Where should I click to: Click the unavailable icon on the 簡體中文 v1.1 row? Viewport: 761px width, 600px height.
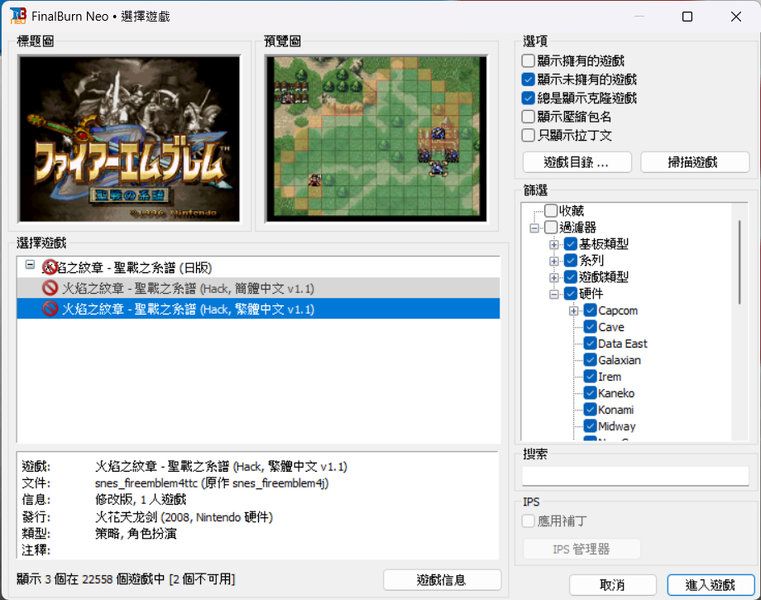[50, 288]
